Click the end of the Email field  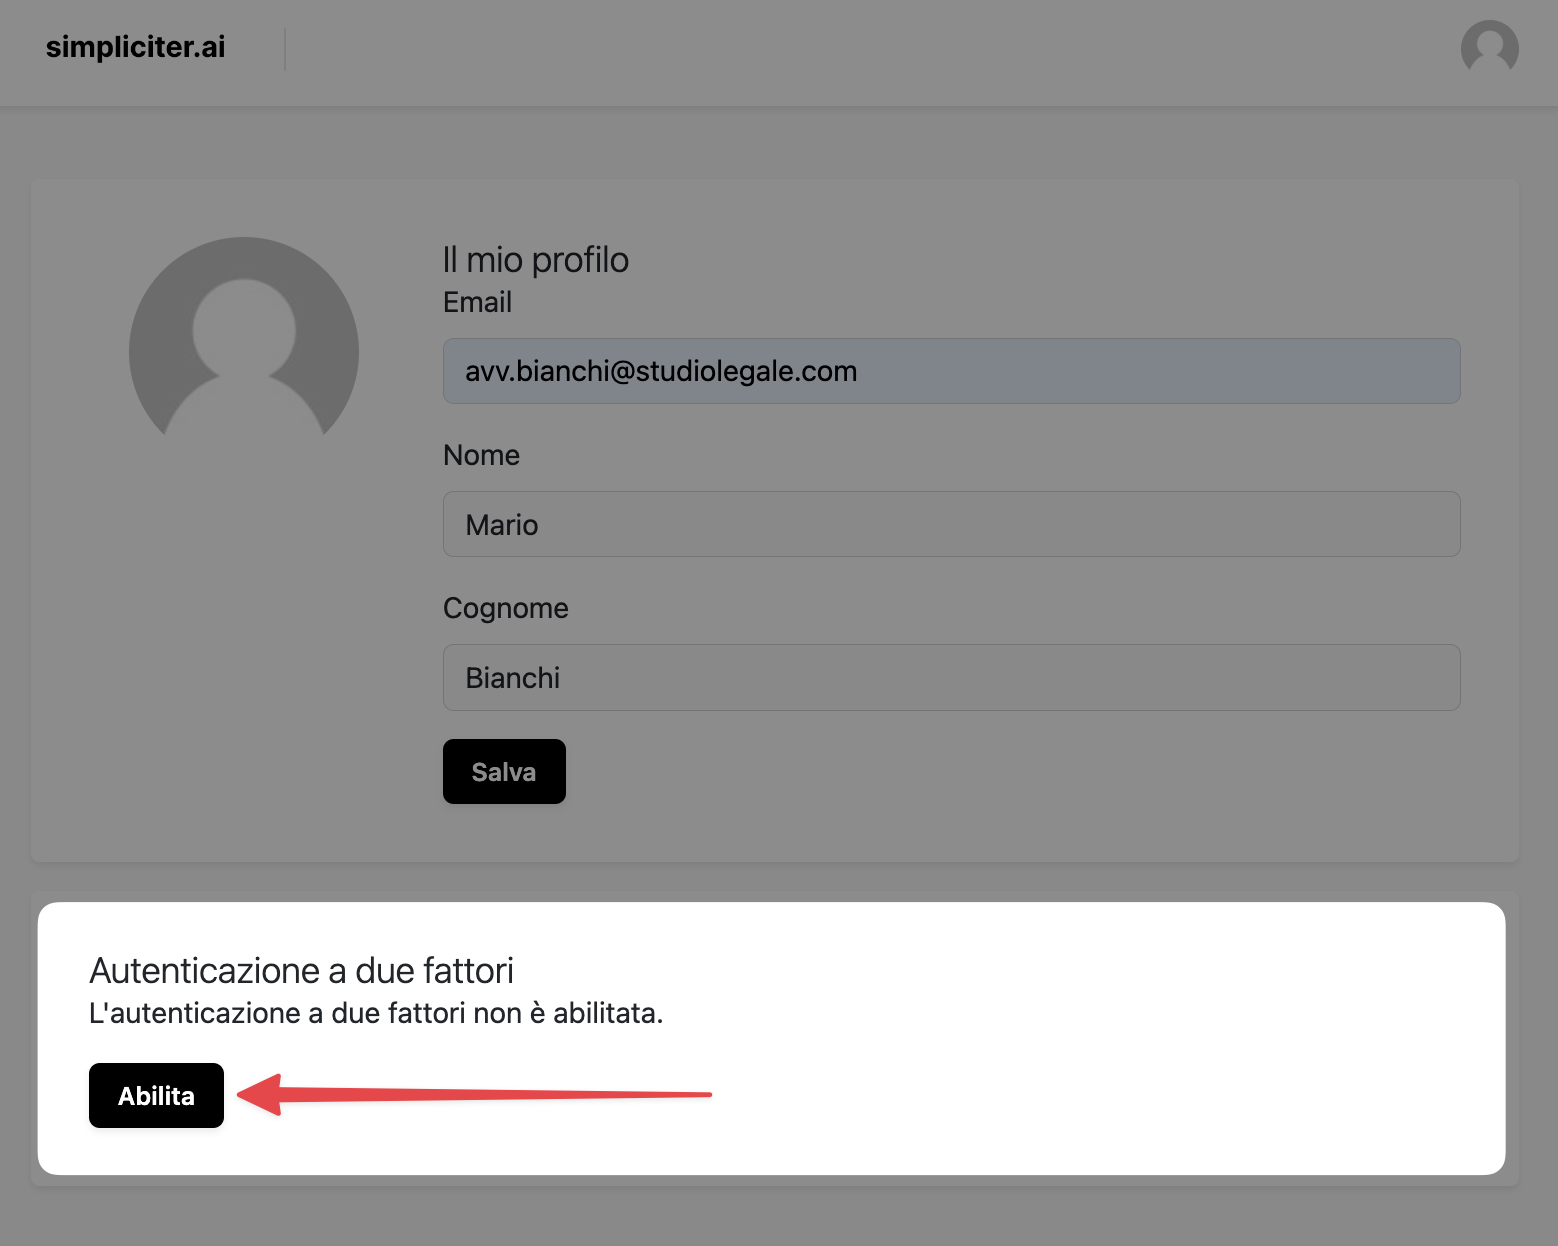point(1420,371)
